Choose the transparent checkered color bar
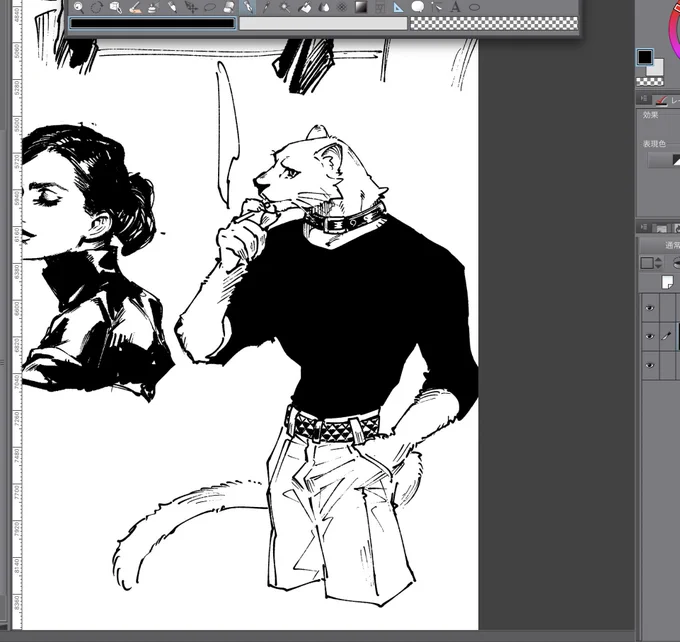Screen dimensions: 680x642 click(x=494, y=23)
